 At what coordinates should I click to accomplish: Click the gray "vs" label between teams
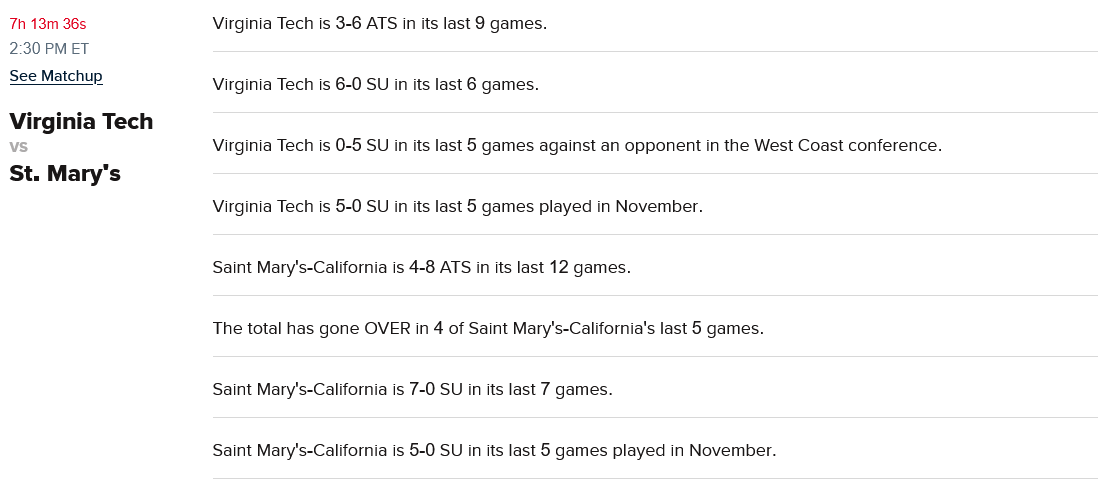coord(18,147)
